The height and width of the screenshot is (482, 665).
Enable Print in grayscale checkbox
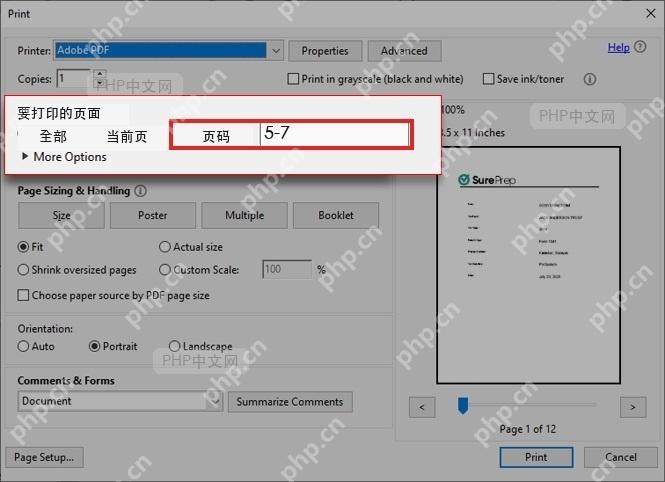pyautogui.click(x=293, y=79)
